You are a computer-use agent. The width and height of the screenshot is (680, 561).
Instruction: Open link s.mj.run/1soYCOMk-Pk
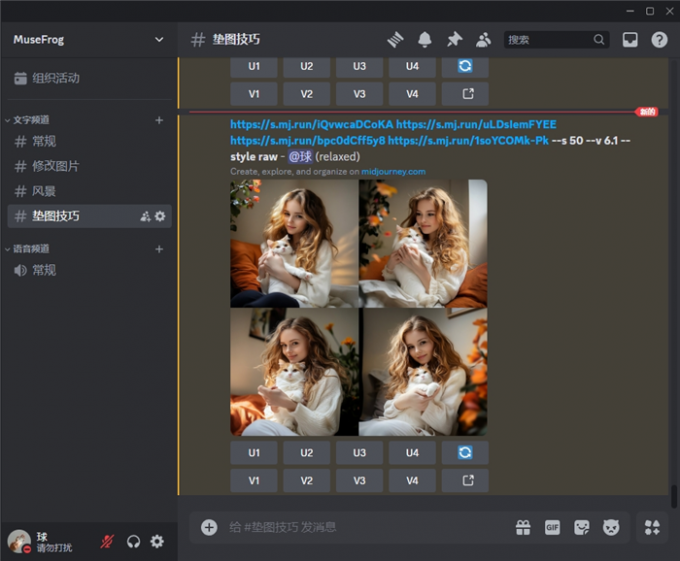coord(468,140)
